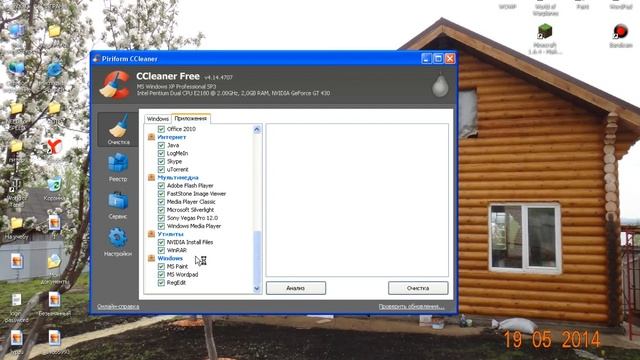The width and height of the screenshot is (640, 360).
Task: Uncheck the Media Player Classic checkbox
Action: pyautogui.click(x=161, y=202)
